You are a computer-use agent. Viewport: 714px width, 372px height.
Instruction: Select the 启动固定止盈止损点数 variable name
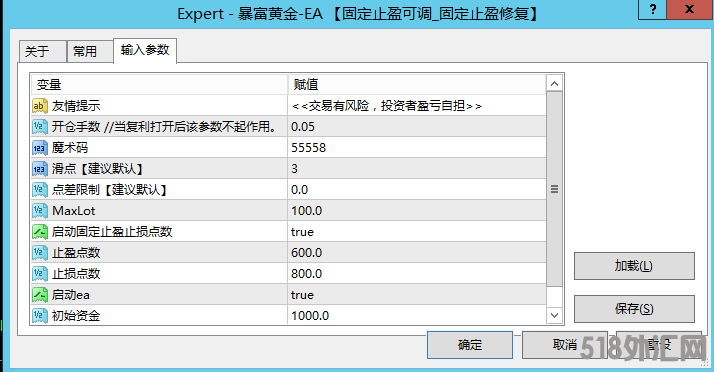pos(112,231)
